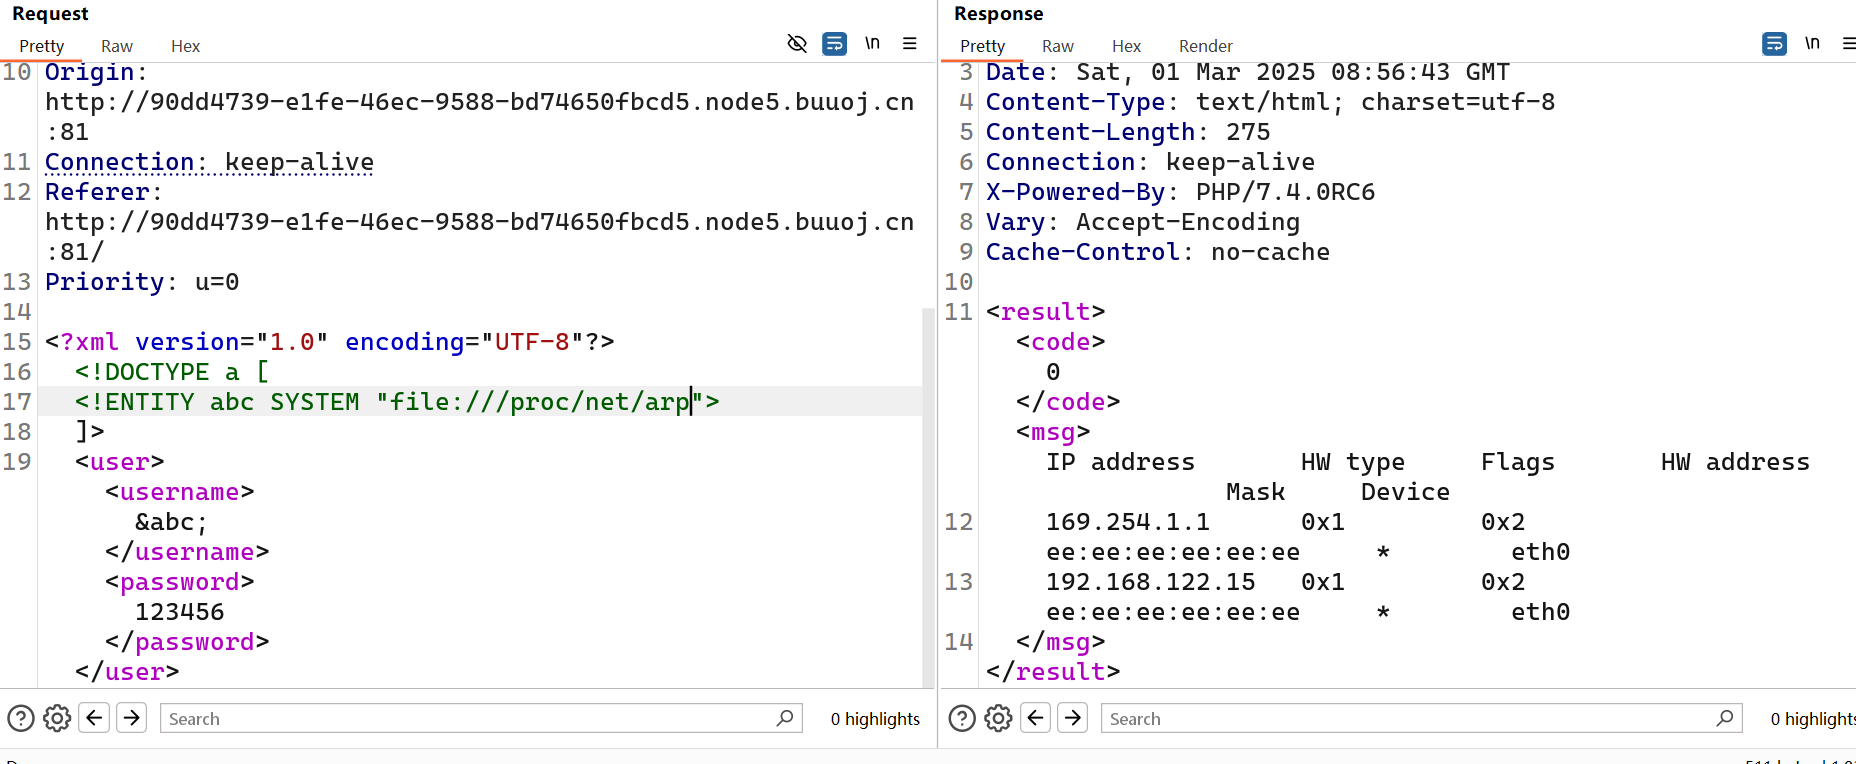Click the opening result tag

(1046, 312)
